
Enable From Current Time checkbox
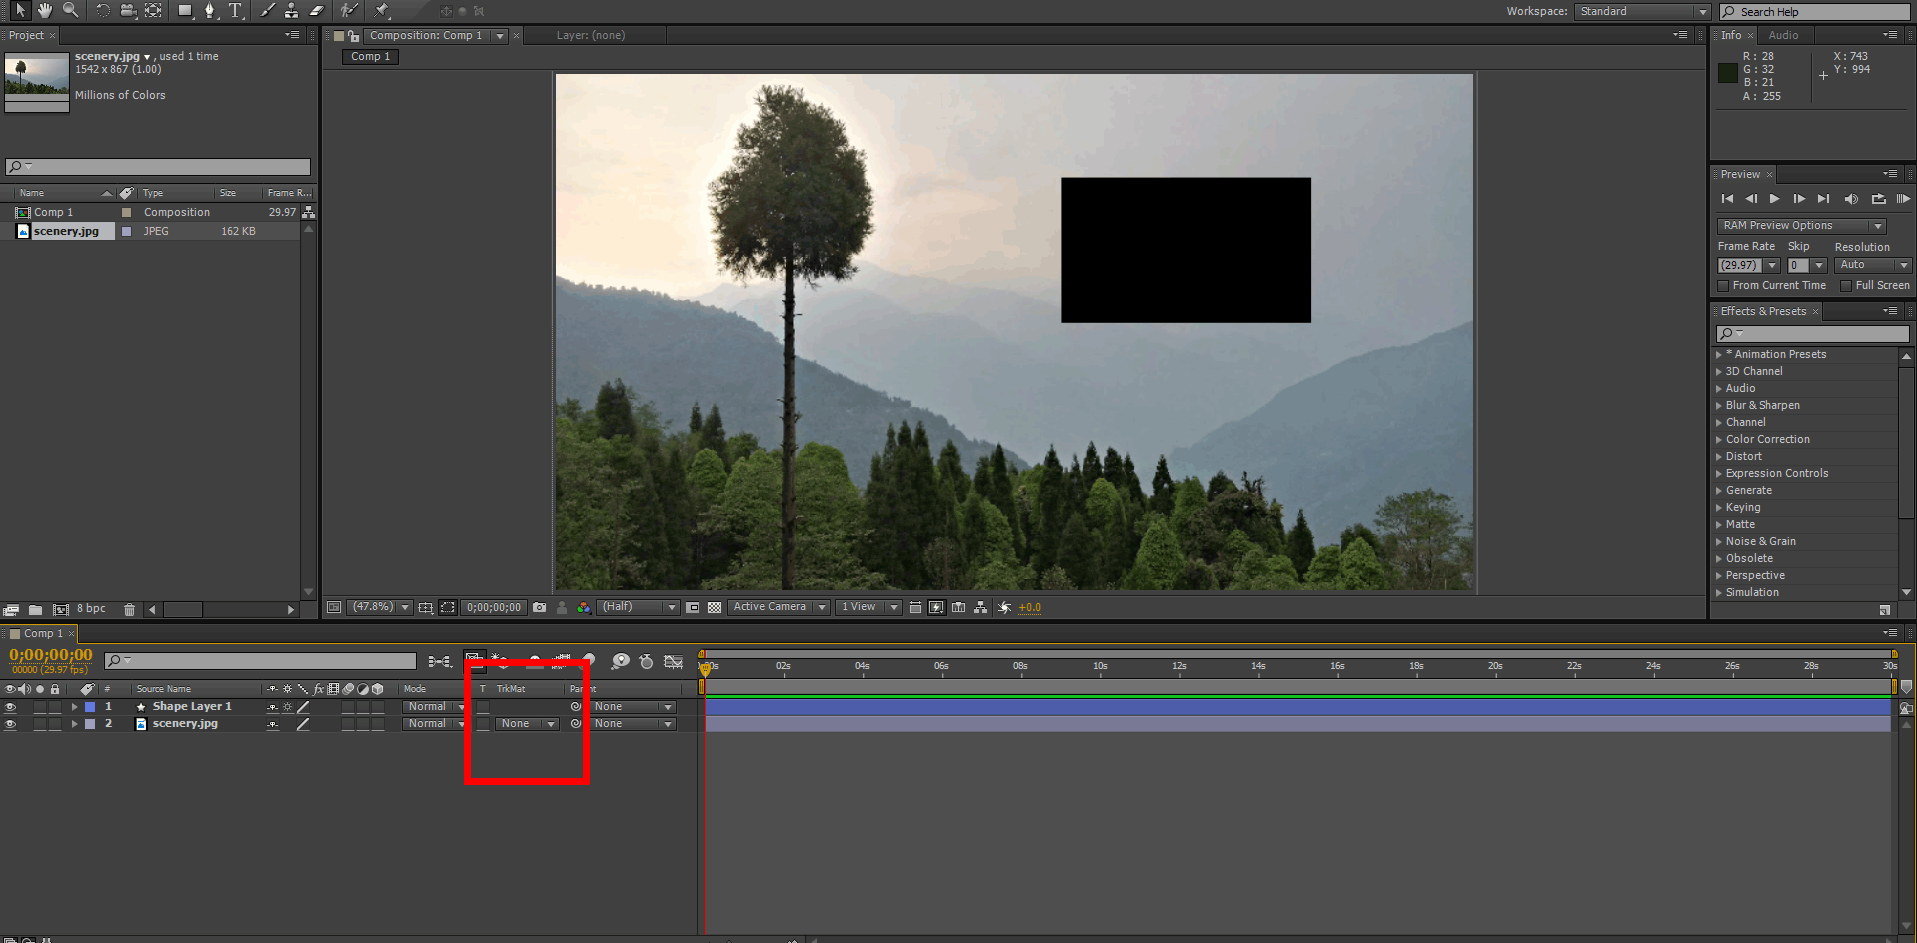pos(1723,285)
